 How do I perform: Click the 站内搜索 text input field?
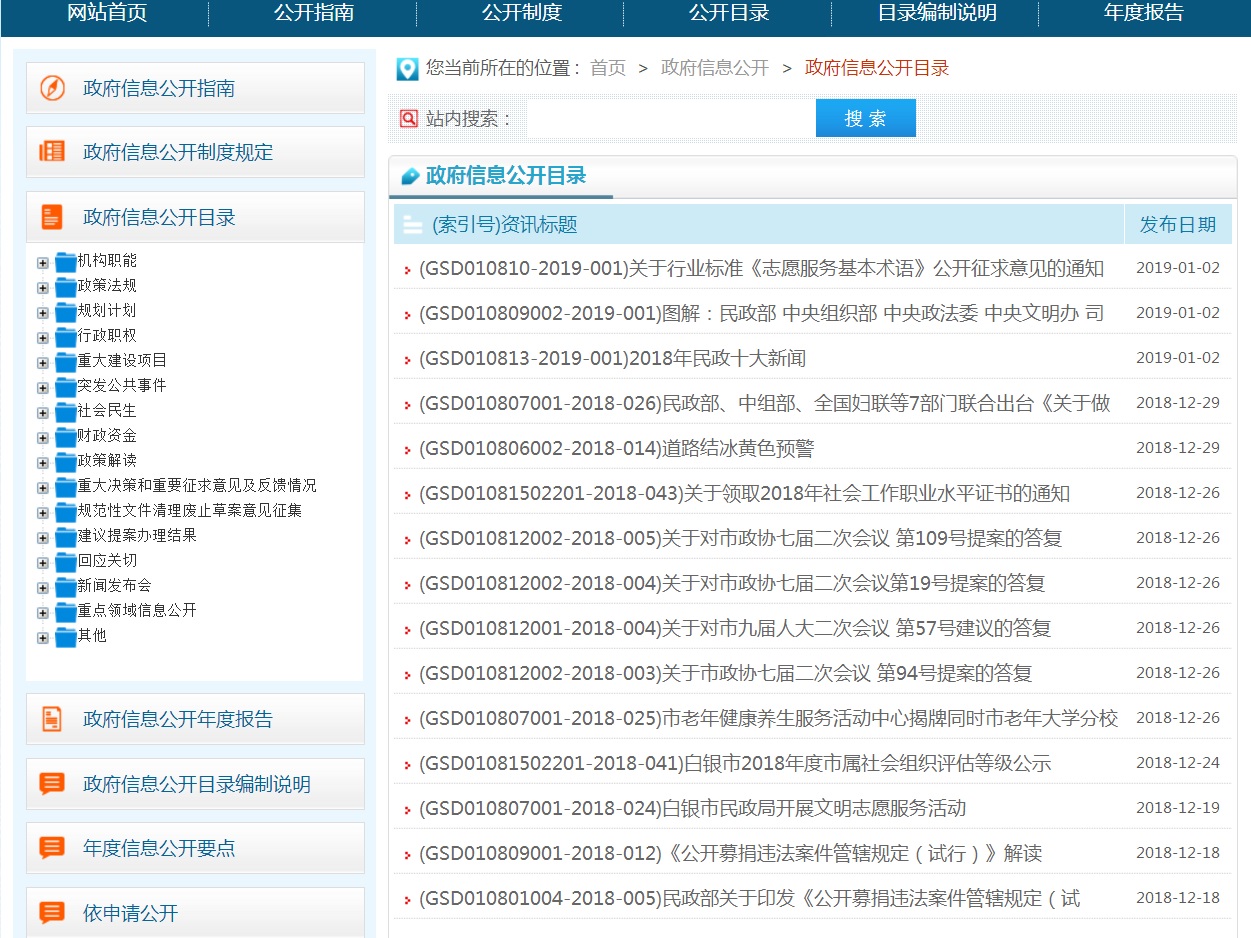670,119
